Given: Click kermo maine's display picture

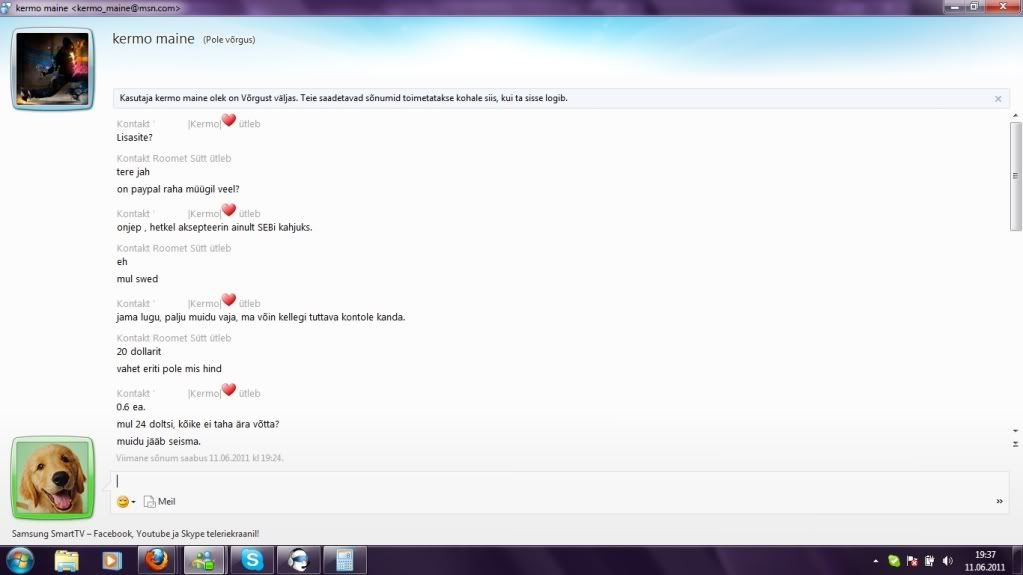Looking at the screenshot, I should click(x=53, y=68).
